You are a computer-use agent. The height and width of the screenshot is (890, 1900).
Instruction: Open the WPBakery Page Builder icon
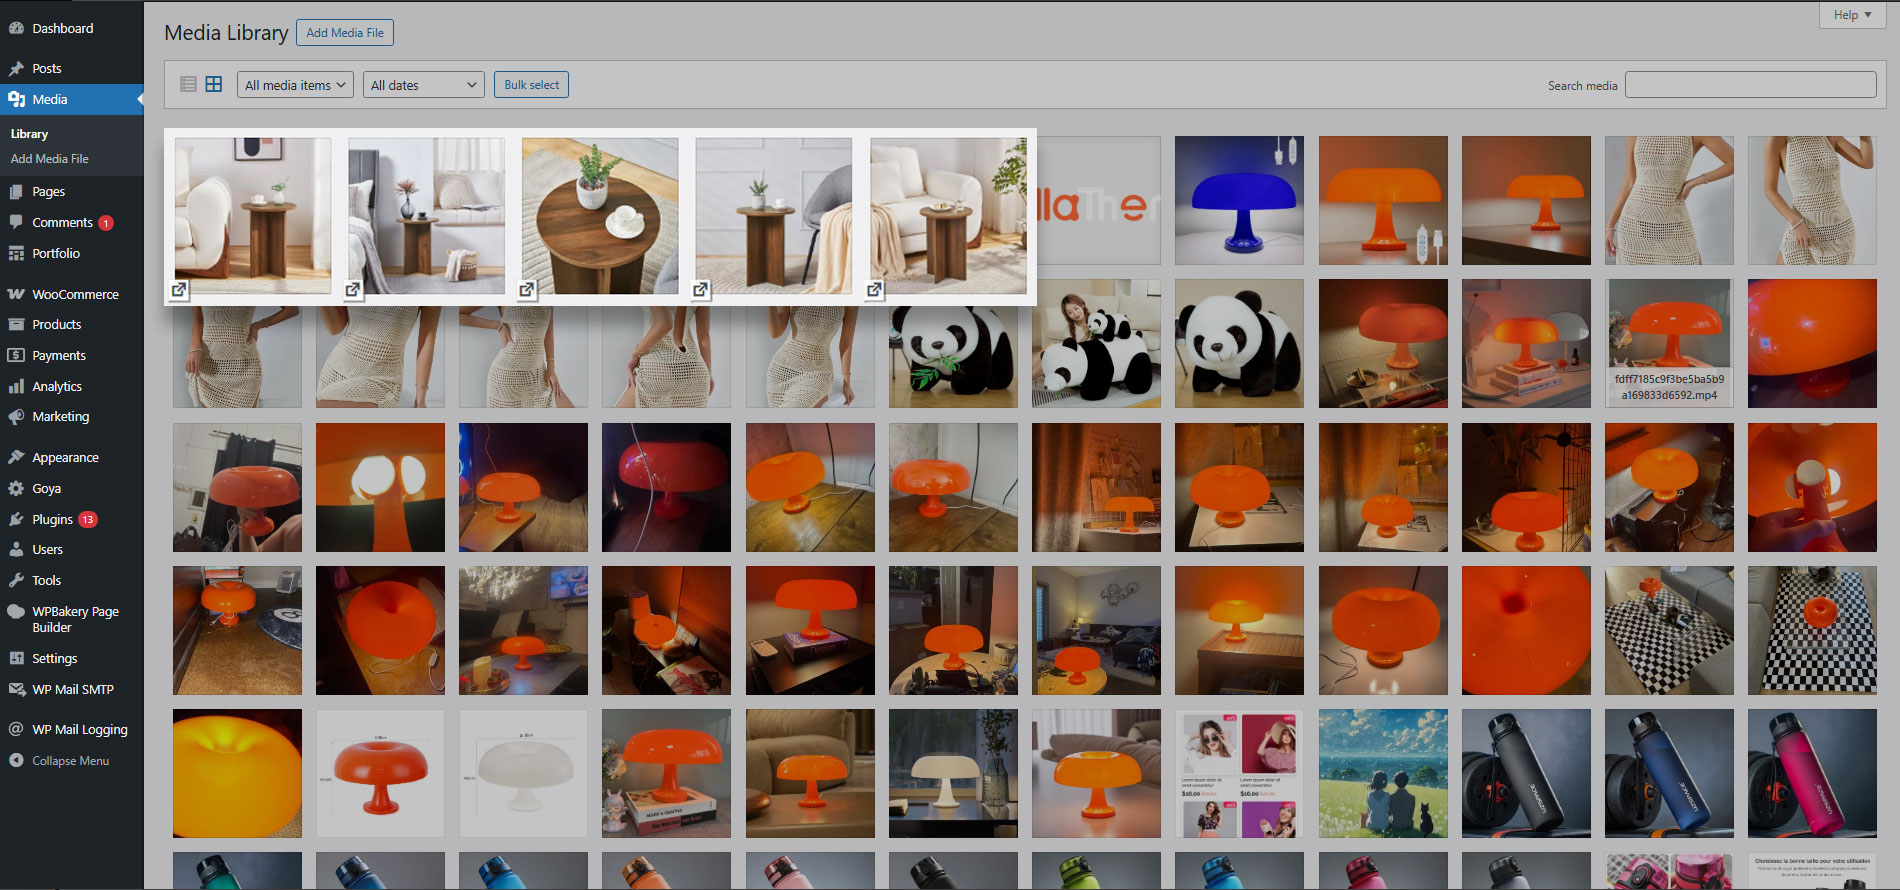16,612
